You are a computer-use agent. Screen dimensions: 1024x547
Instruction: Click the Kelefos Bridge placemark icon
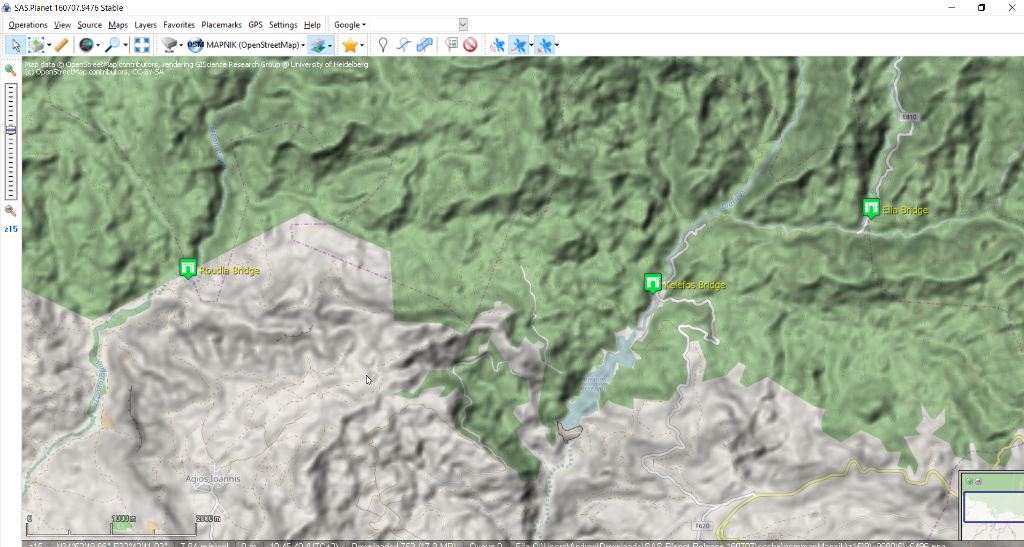pos(652,283)
